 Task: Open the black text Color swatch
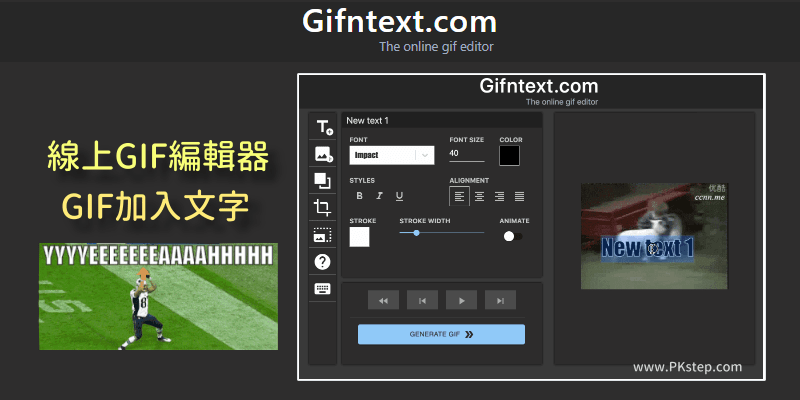pos(509,156)
